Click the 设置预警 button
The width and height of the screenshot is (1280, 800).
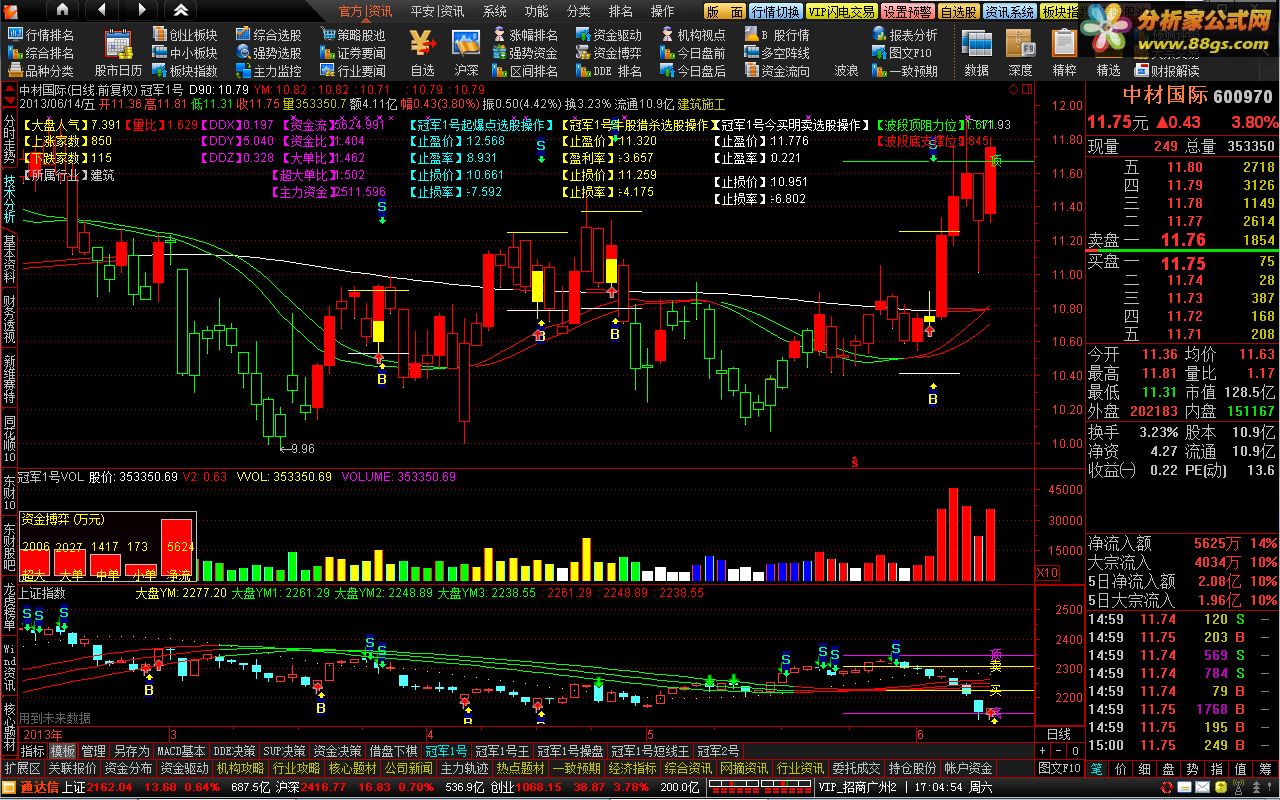908,11
